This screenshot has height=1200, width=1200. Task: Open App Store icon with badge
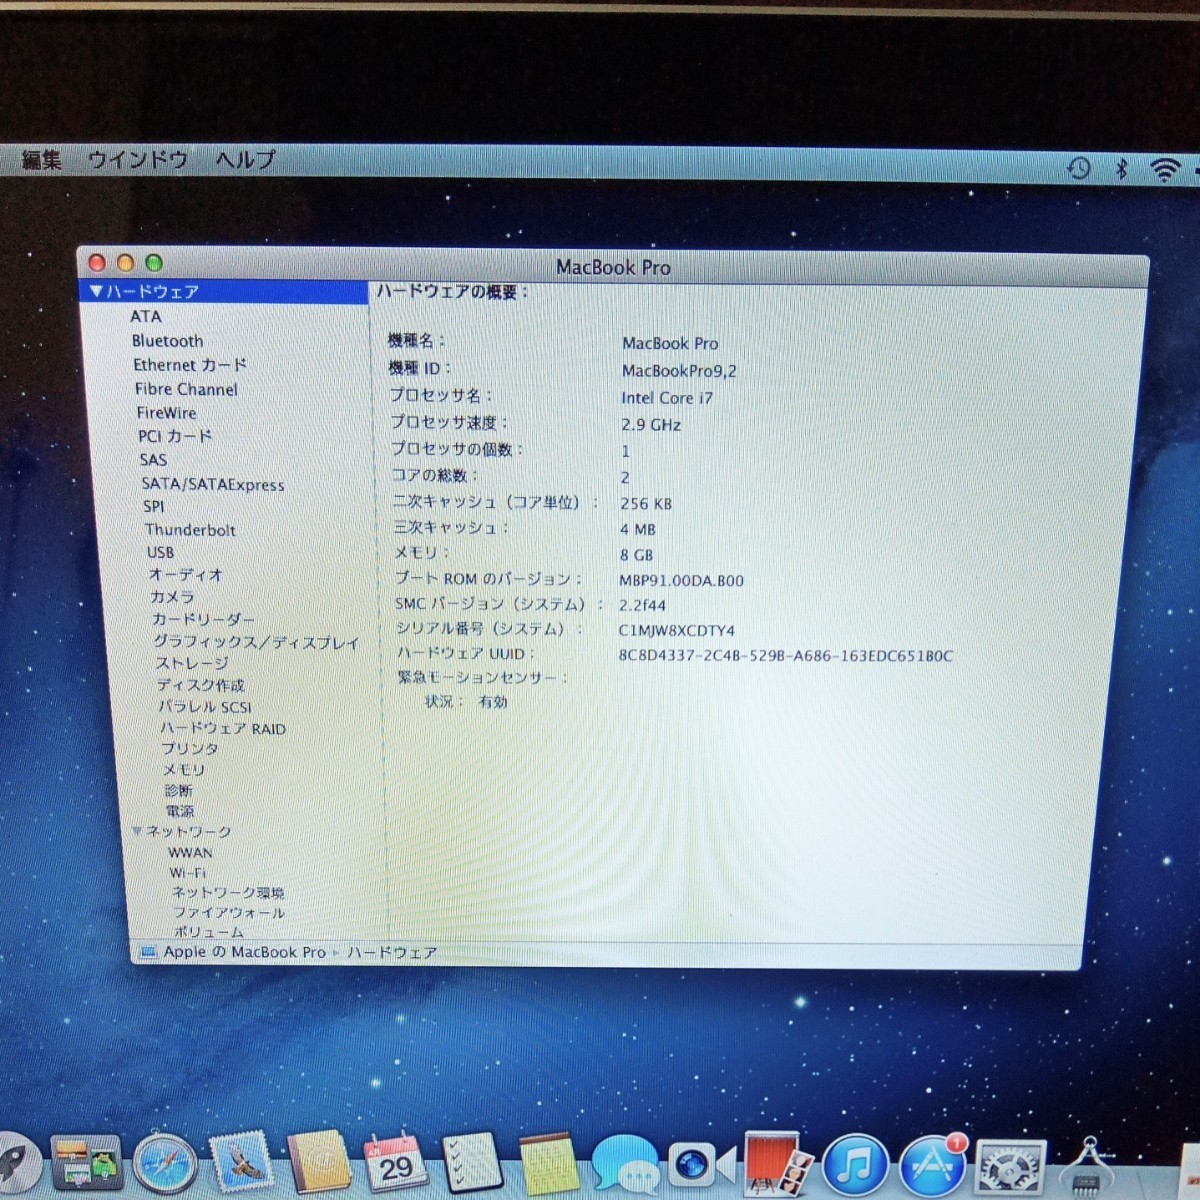[932, 1166]
